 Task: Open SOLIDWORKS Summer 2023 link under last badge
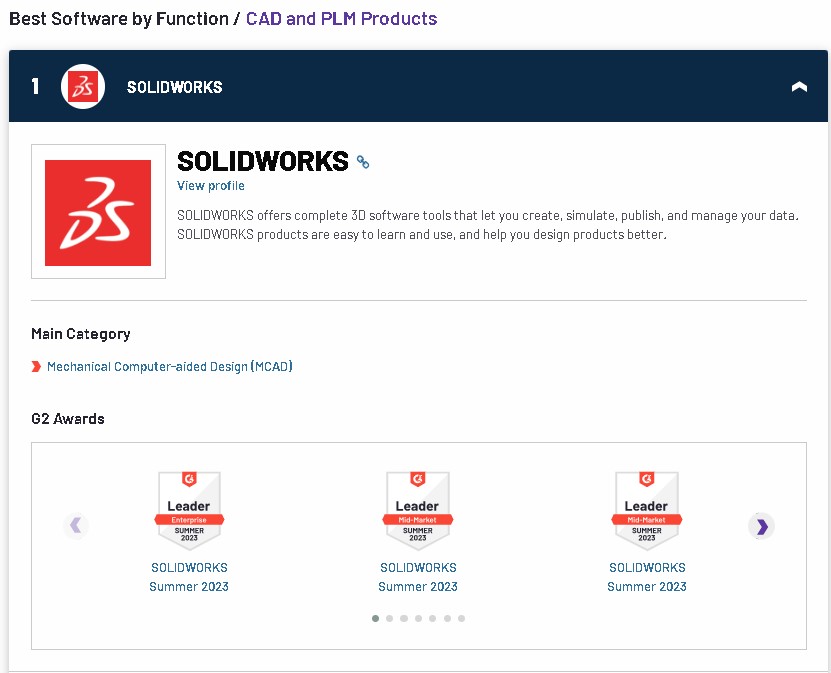click(x=647, y=577)
